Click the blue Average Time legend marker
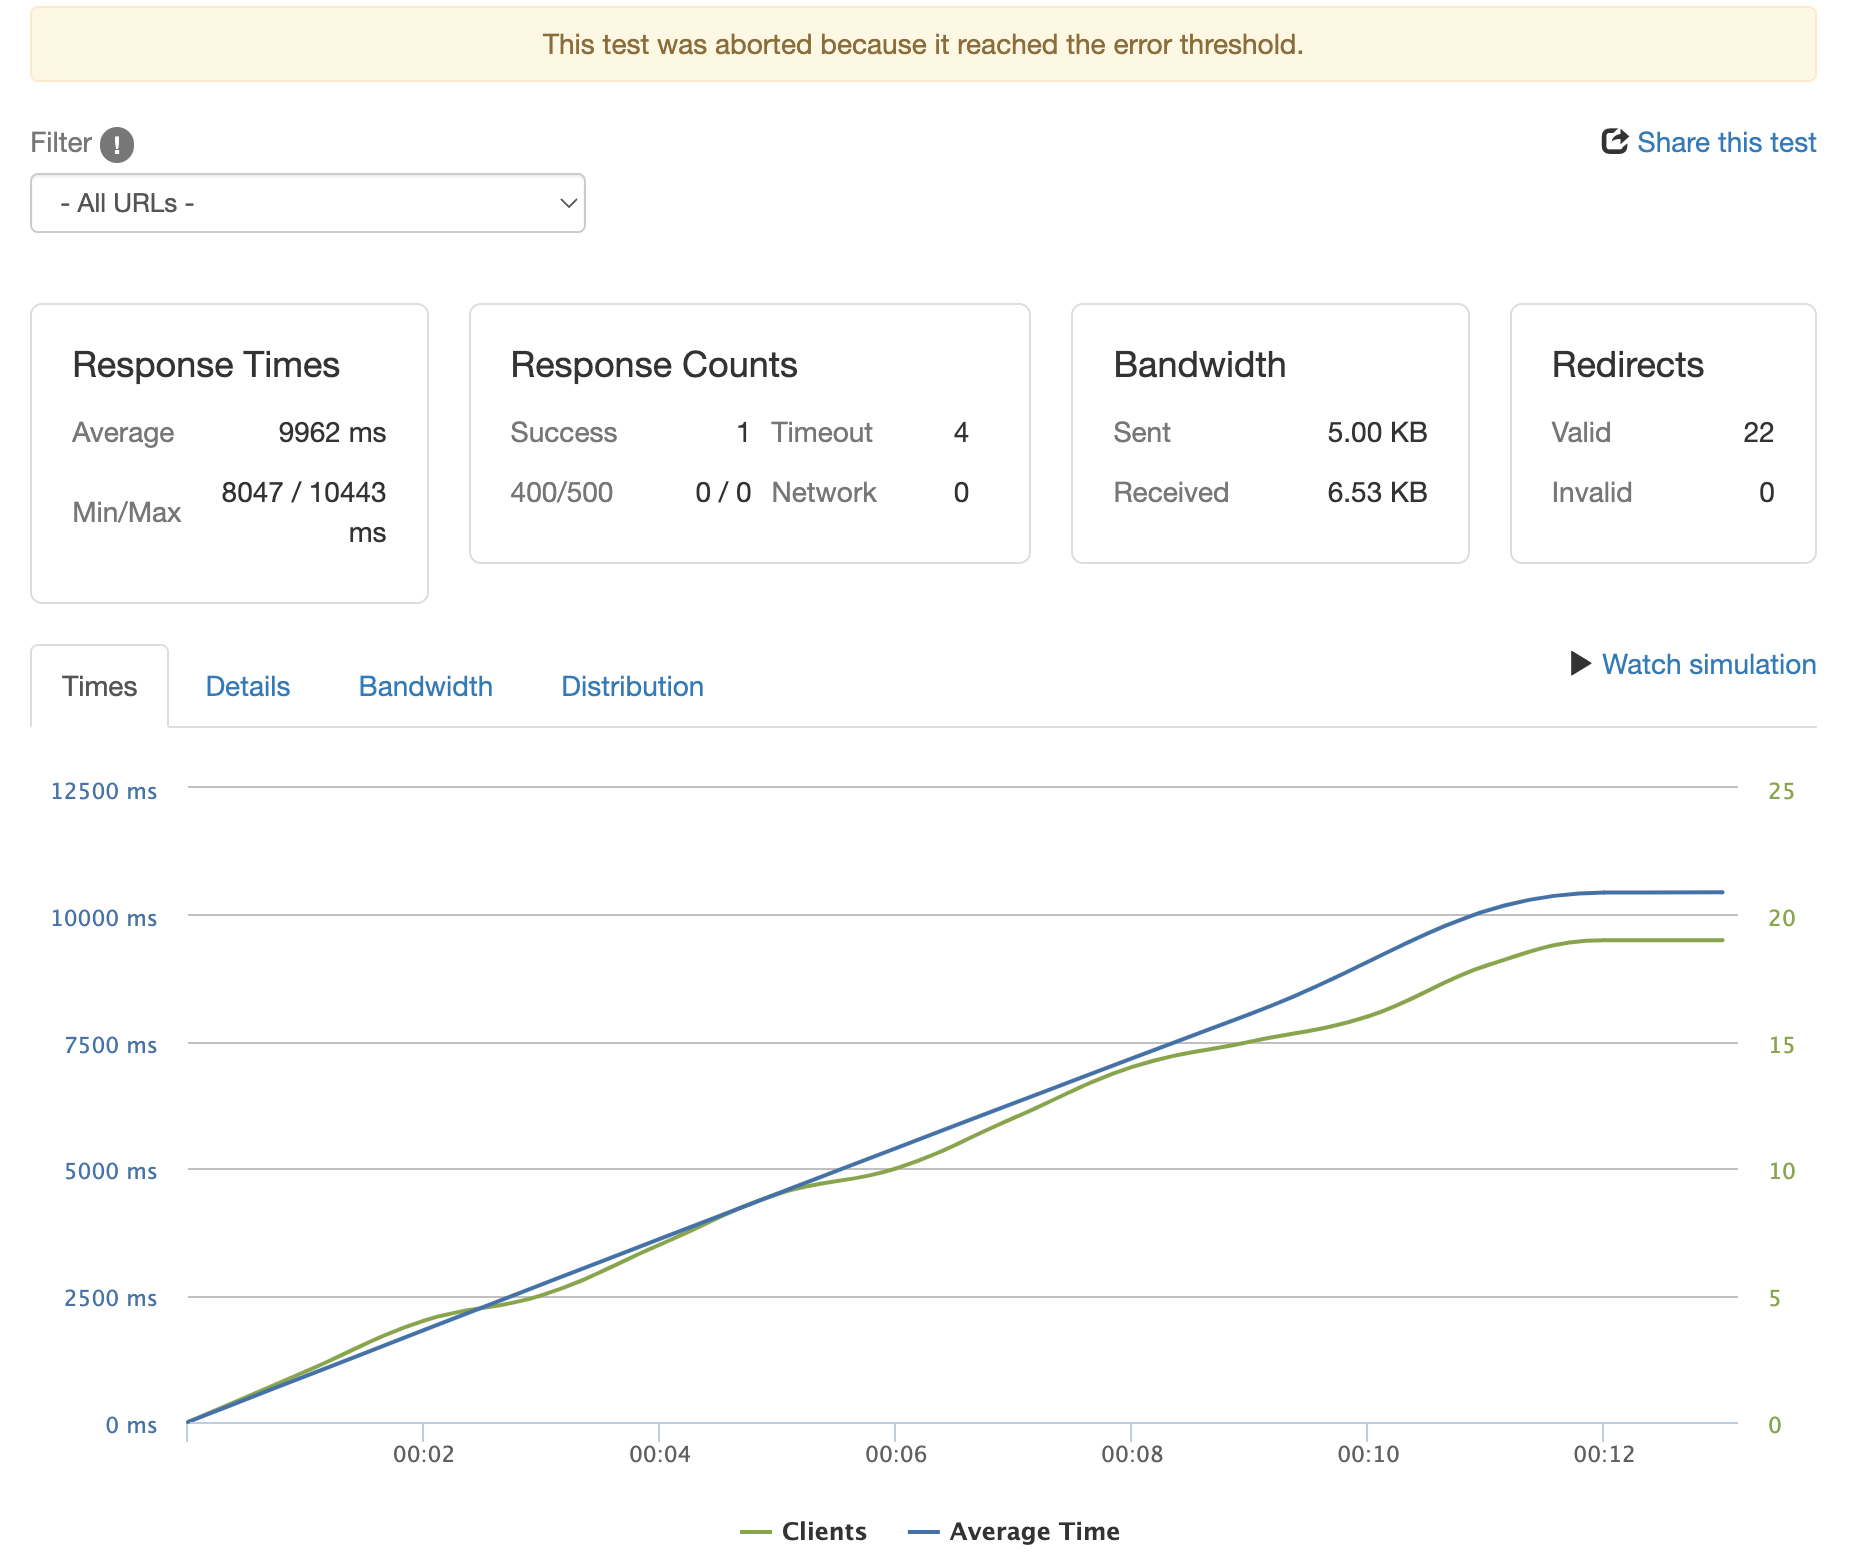 pos(923,1532)
